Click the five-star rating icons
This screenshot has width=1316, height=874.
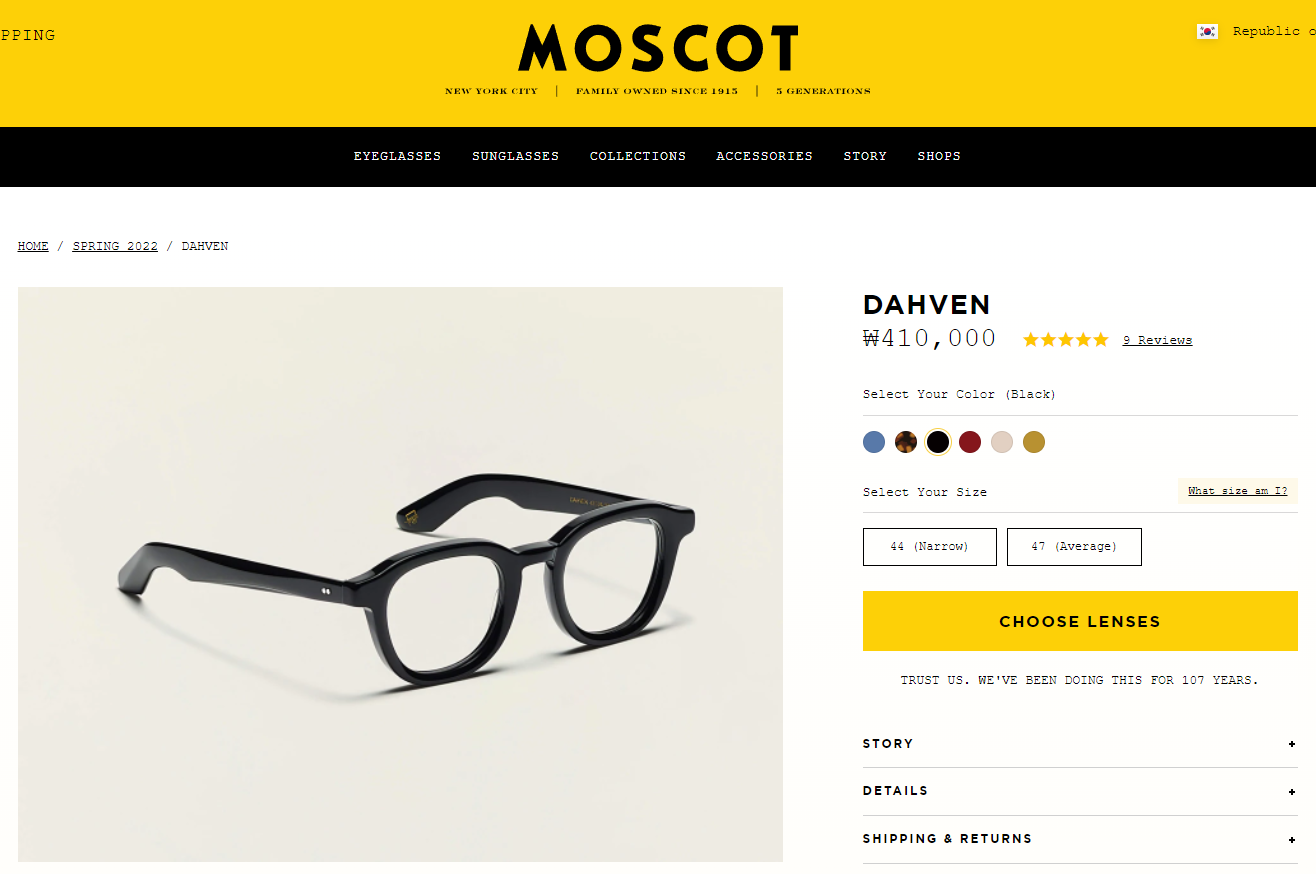pos(1066,340)
